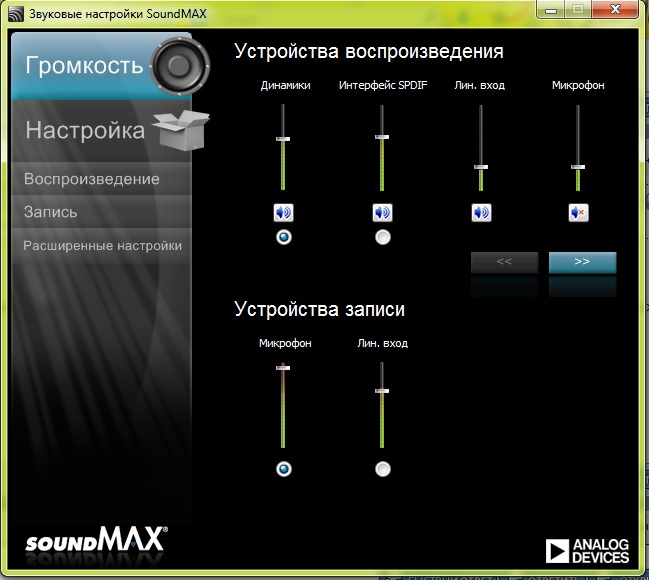Select Лин. вход as recording device
Screen dimensions: 649x580
pyautogui.click(x=382, y=468)
